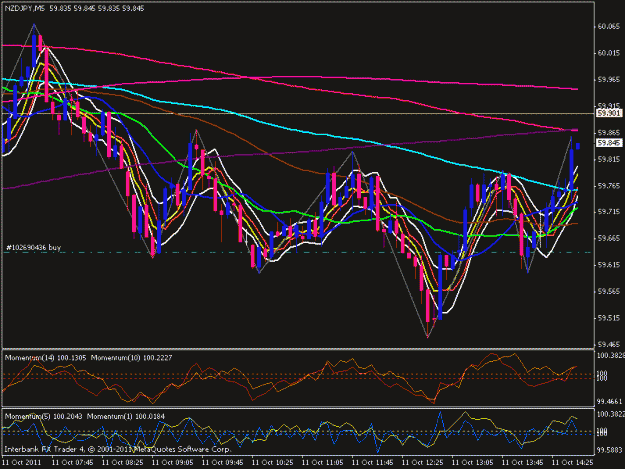Click the 11 Oct 13:45 time label
The image size is (625, 469).
pyautogui.click(x=523, y=463)
